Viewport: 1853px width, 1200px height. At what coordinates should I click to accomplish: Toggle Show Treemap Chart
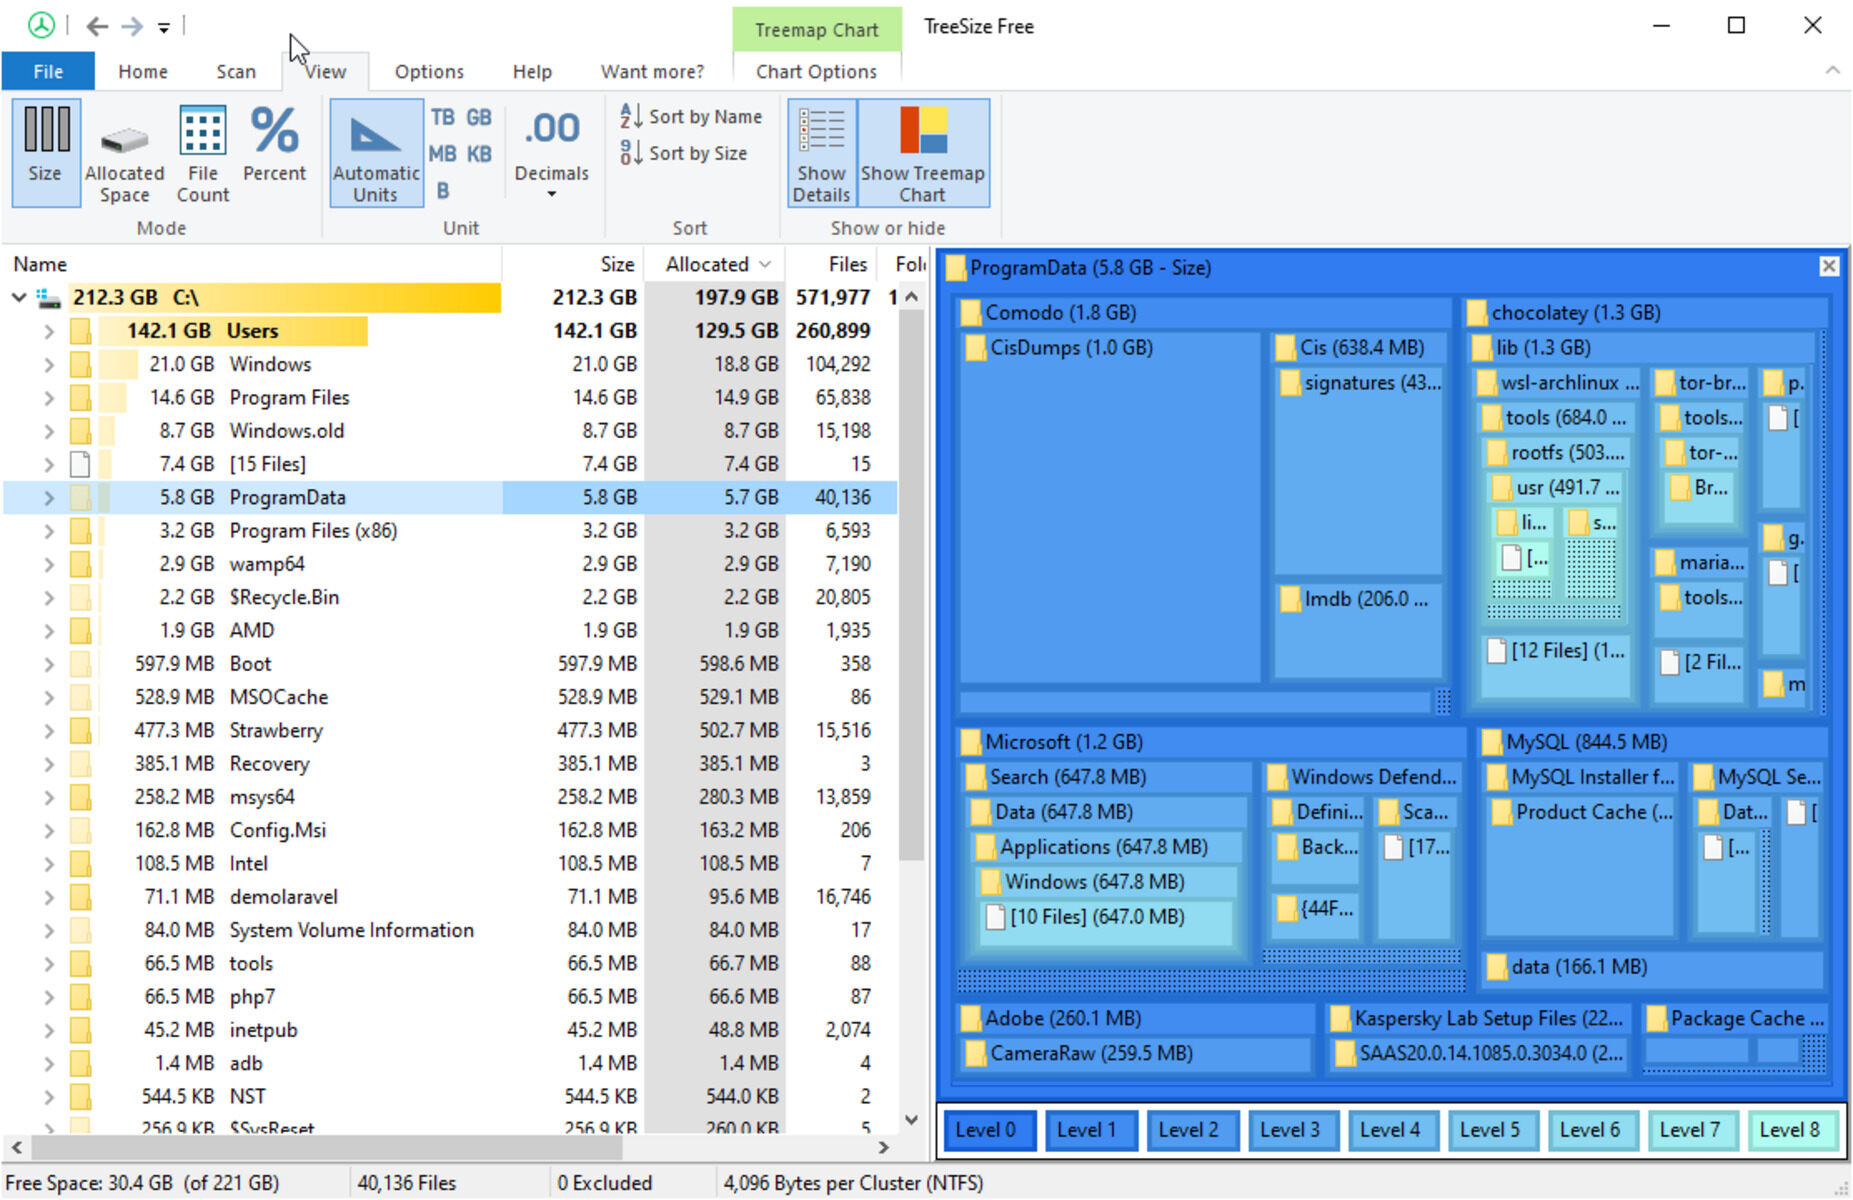point(923,152)
